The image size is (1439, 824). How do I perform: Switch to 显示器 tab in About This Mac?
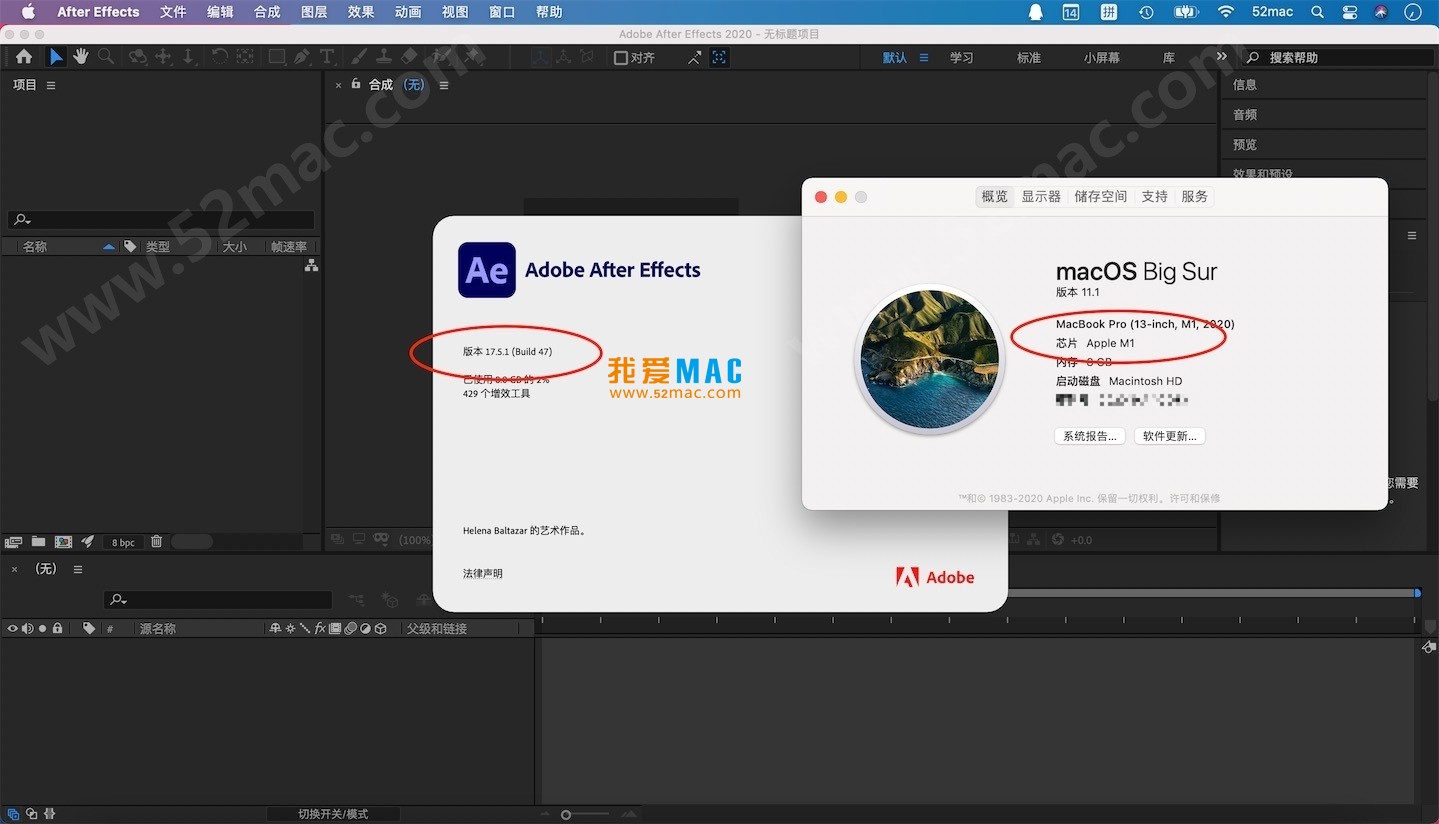pos(1041,196)
